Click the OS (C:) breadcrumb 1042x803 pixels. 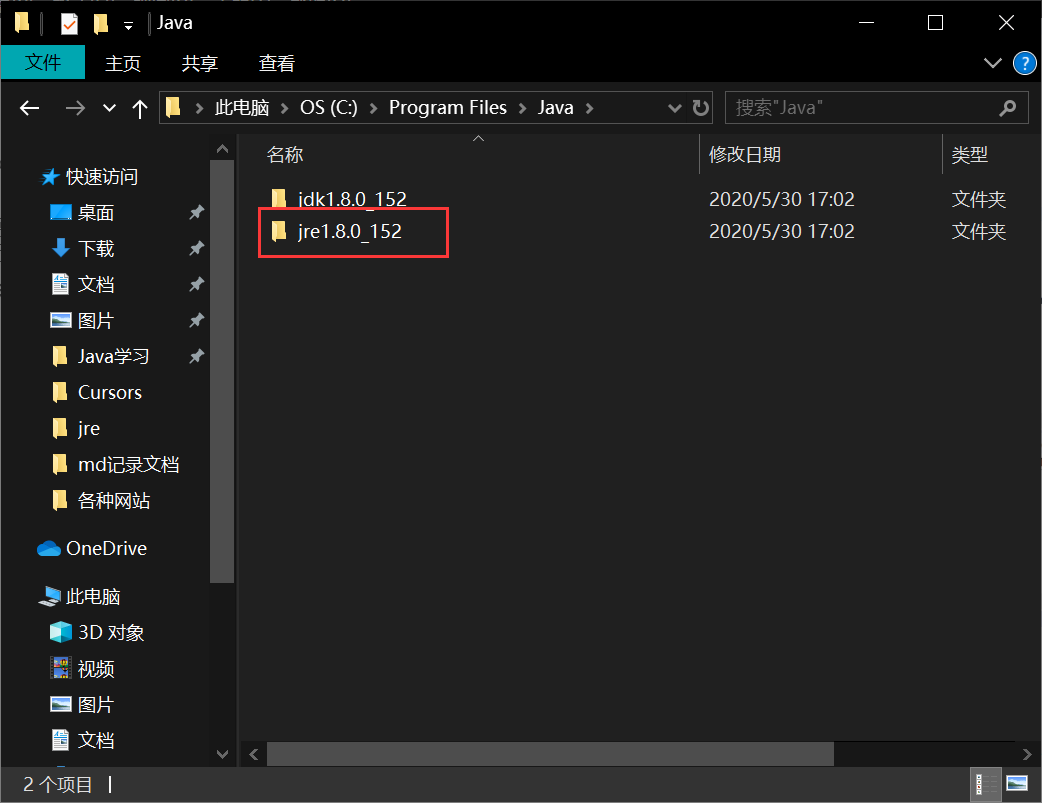coord(329,108)
